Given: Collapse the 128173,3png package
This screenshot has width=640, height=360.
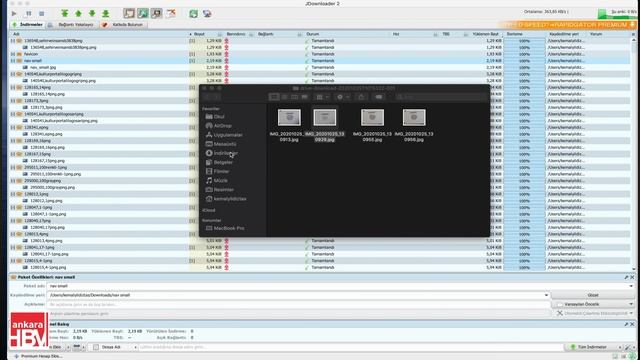Looking at the screenshot, I should [13, 100].
